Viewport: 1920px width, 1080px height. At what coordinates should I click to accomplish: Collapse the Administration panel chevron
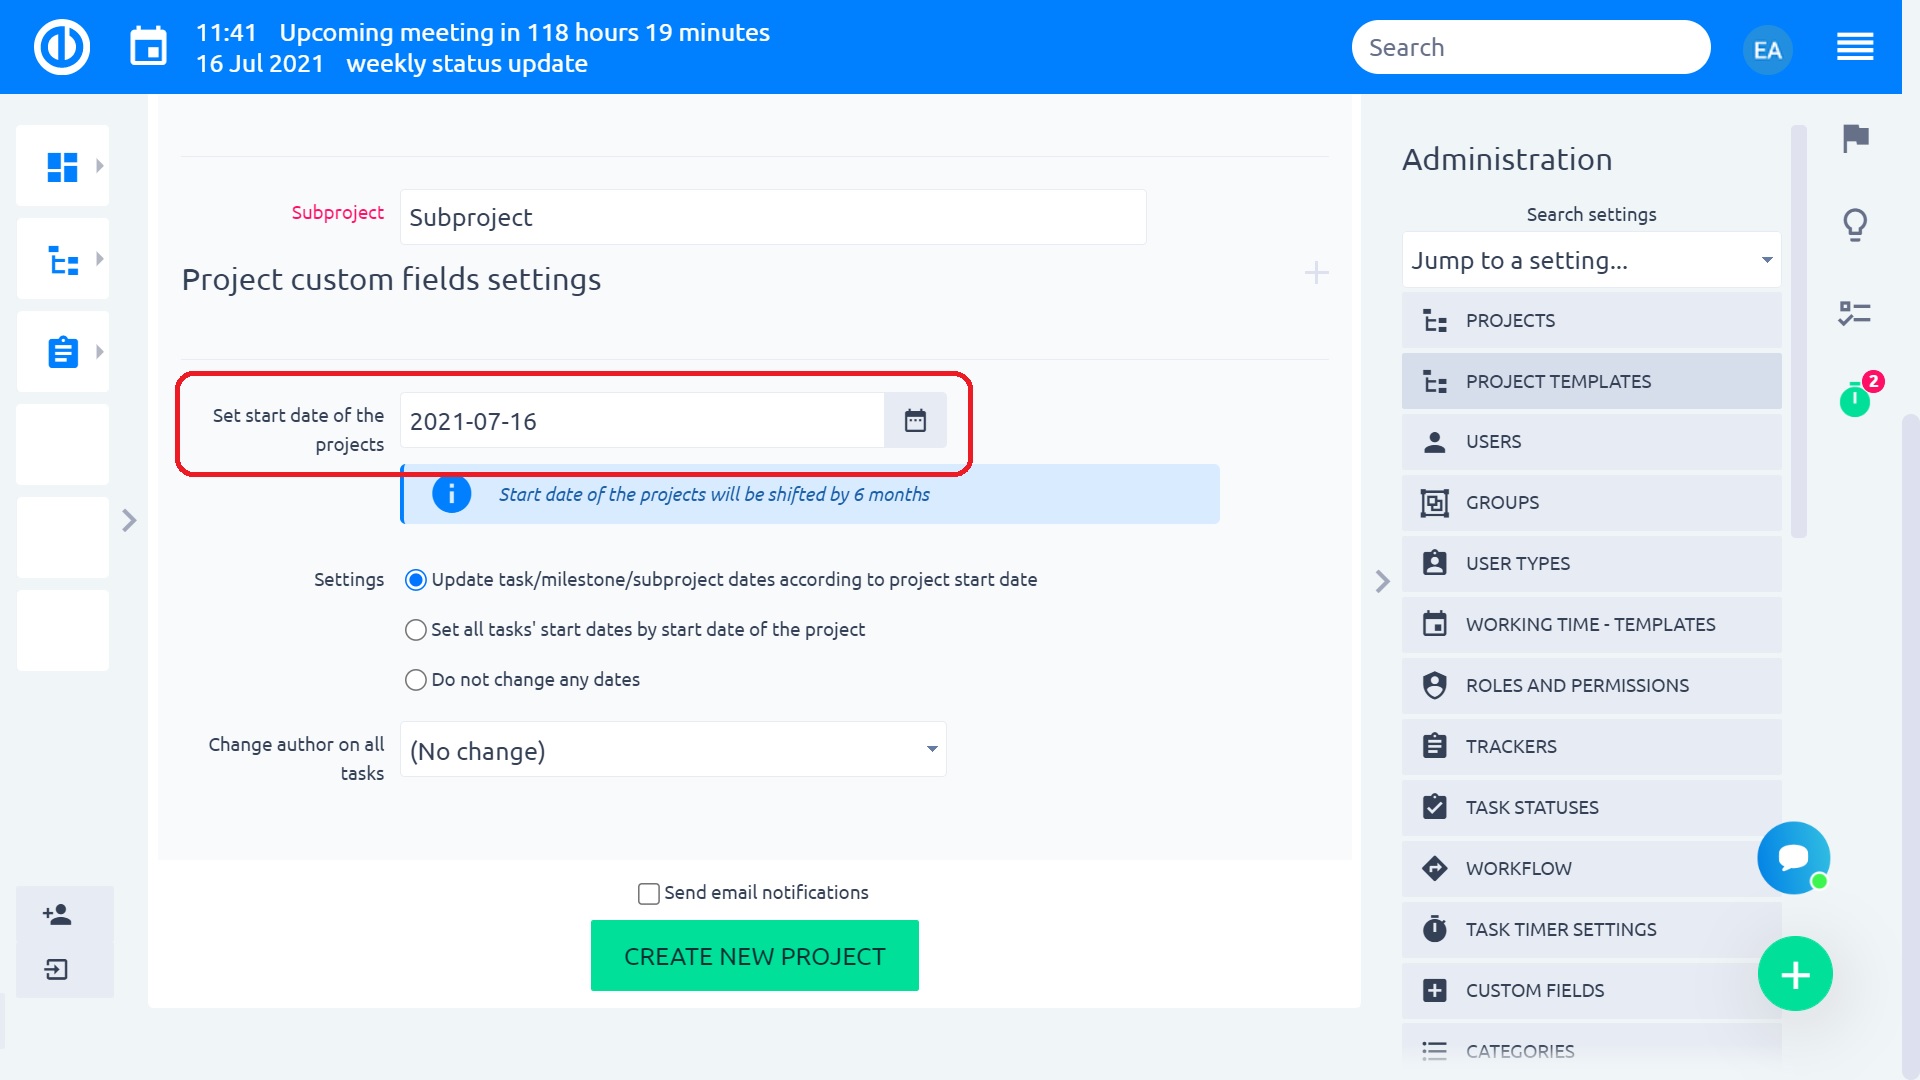click(x=1382, y=581)
